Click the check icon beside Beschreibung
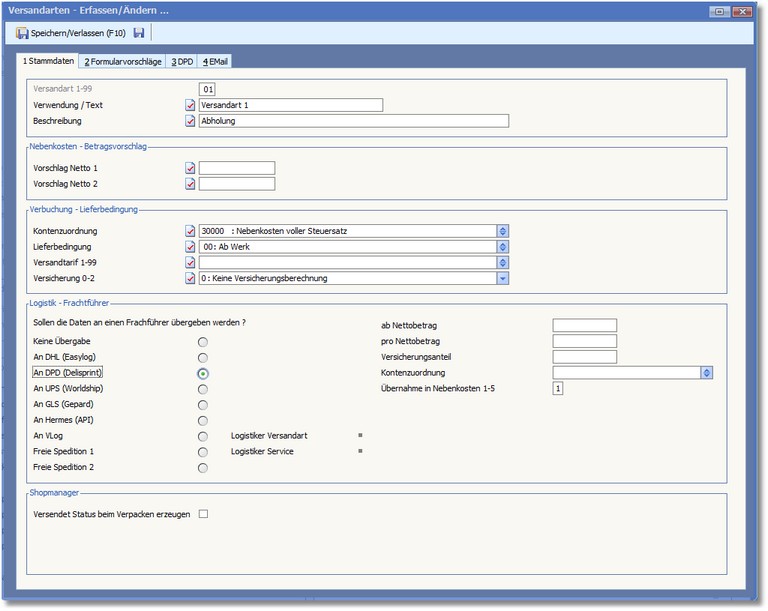Viewport: 768px width, 611px height. (190, 121)
